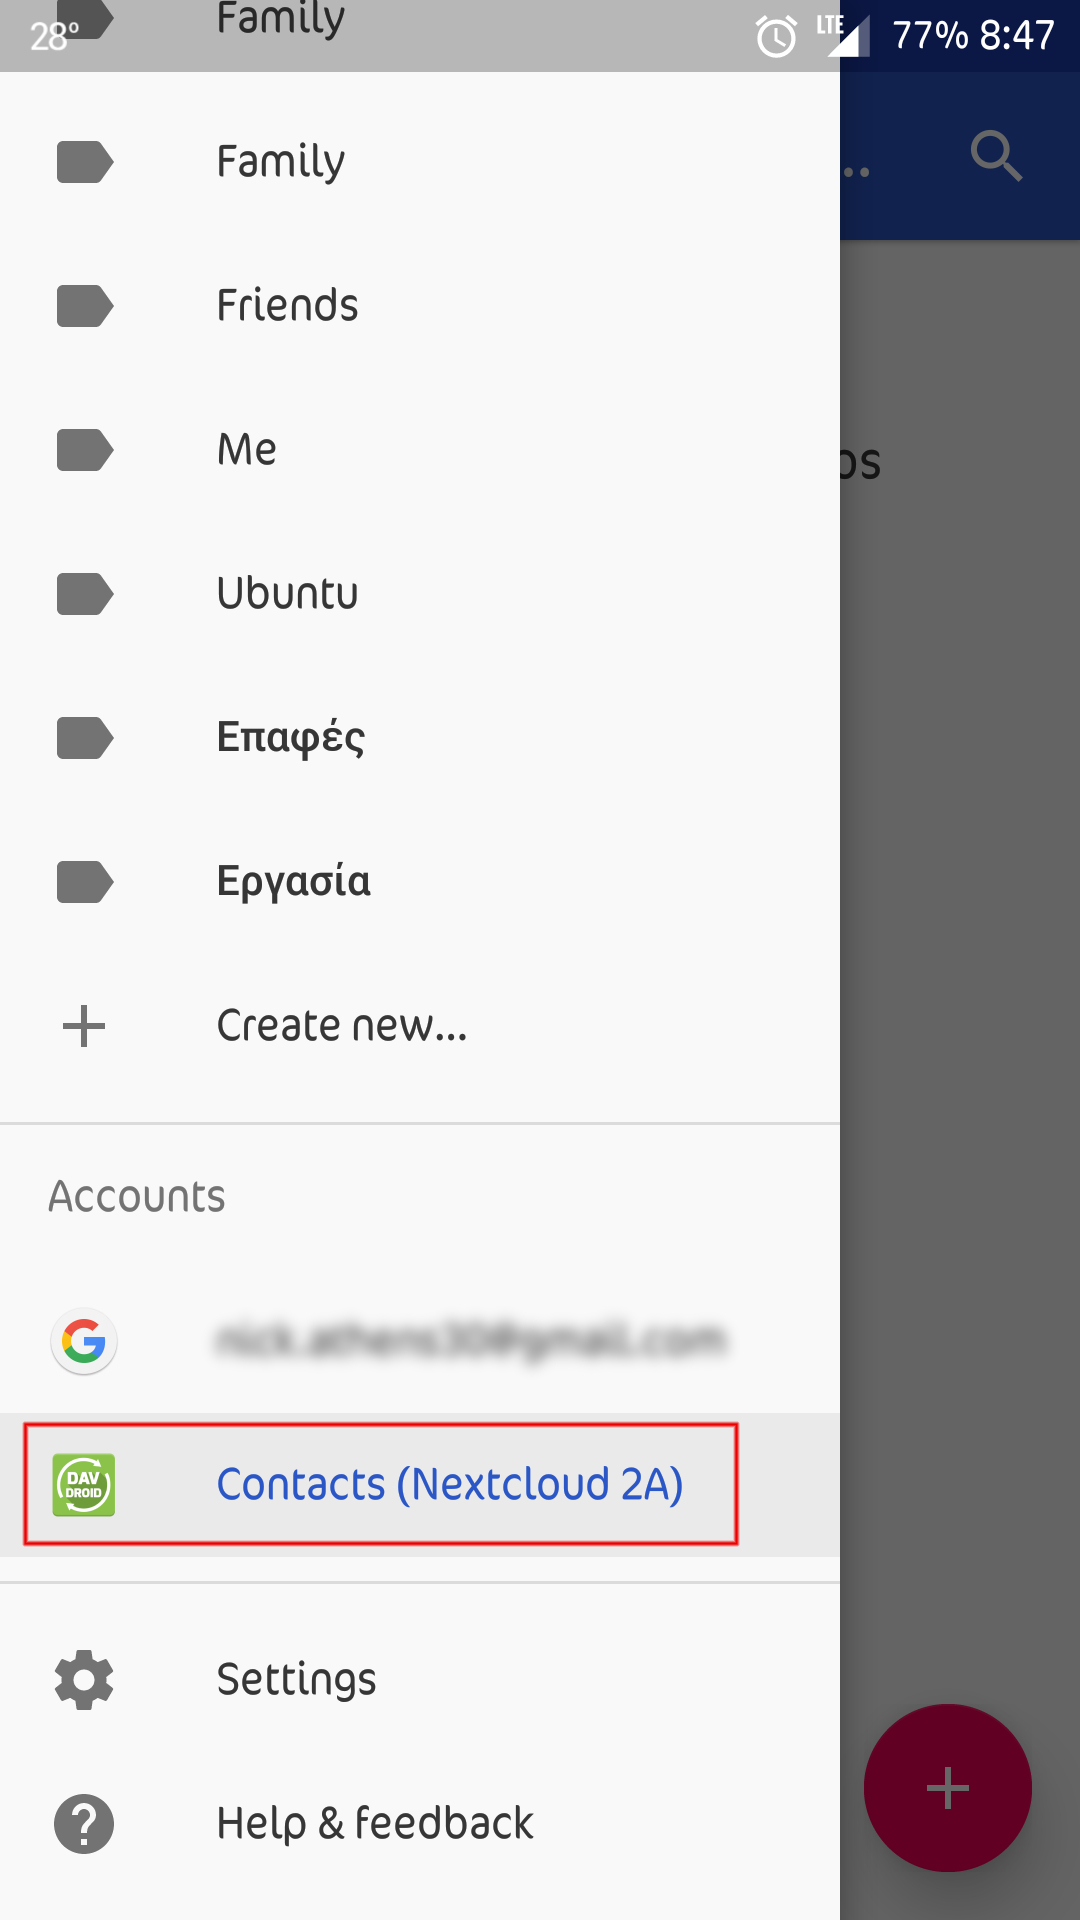Open the Family label
This screenshot has height=1920, width=1080.
pos(281,162)
